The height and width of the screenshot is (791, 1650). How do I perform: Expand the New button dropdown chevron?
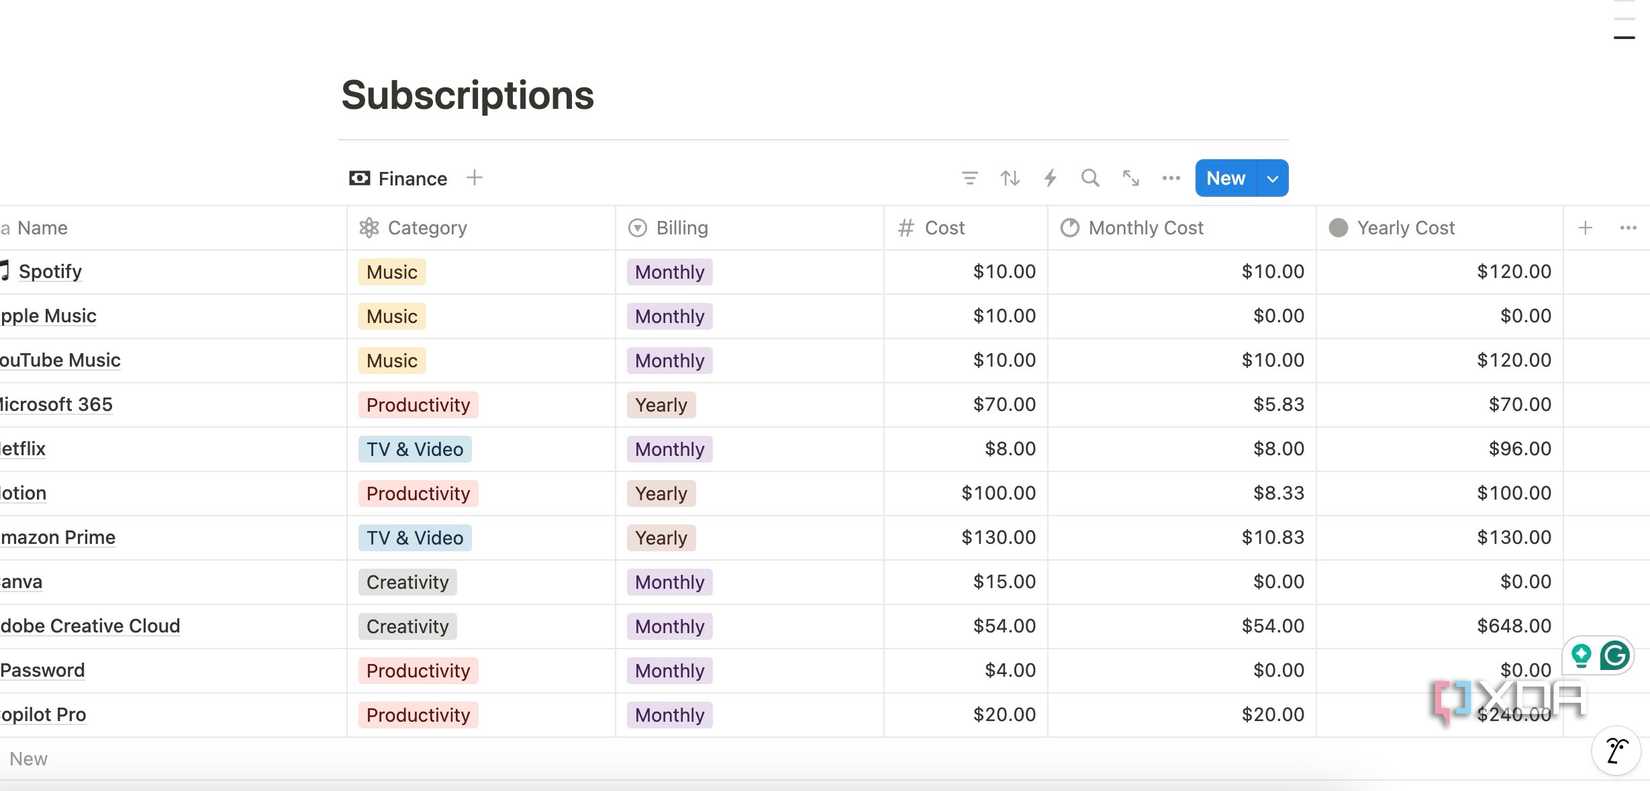click(x=1272, y=177)
